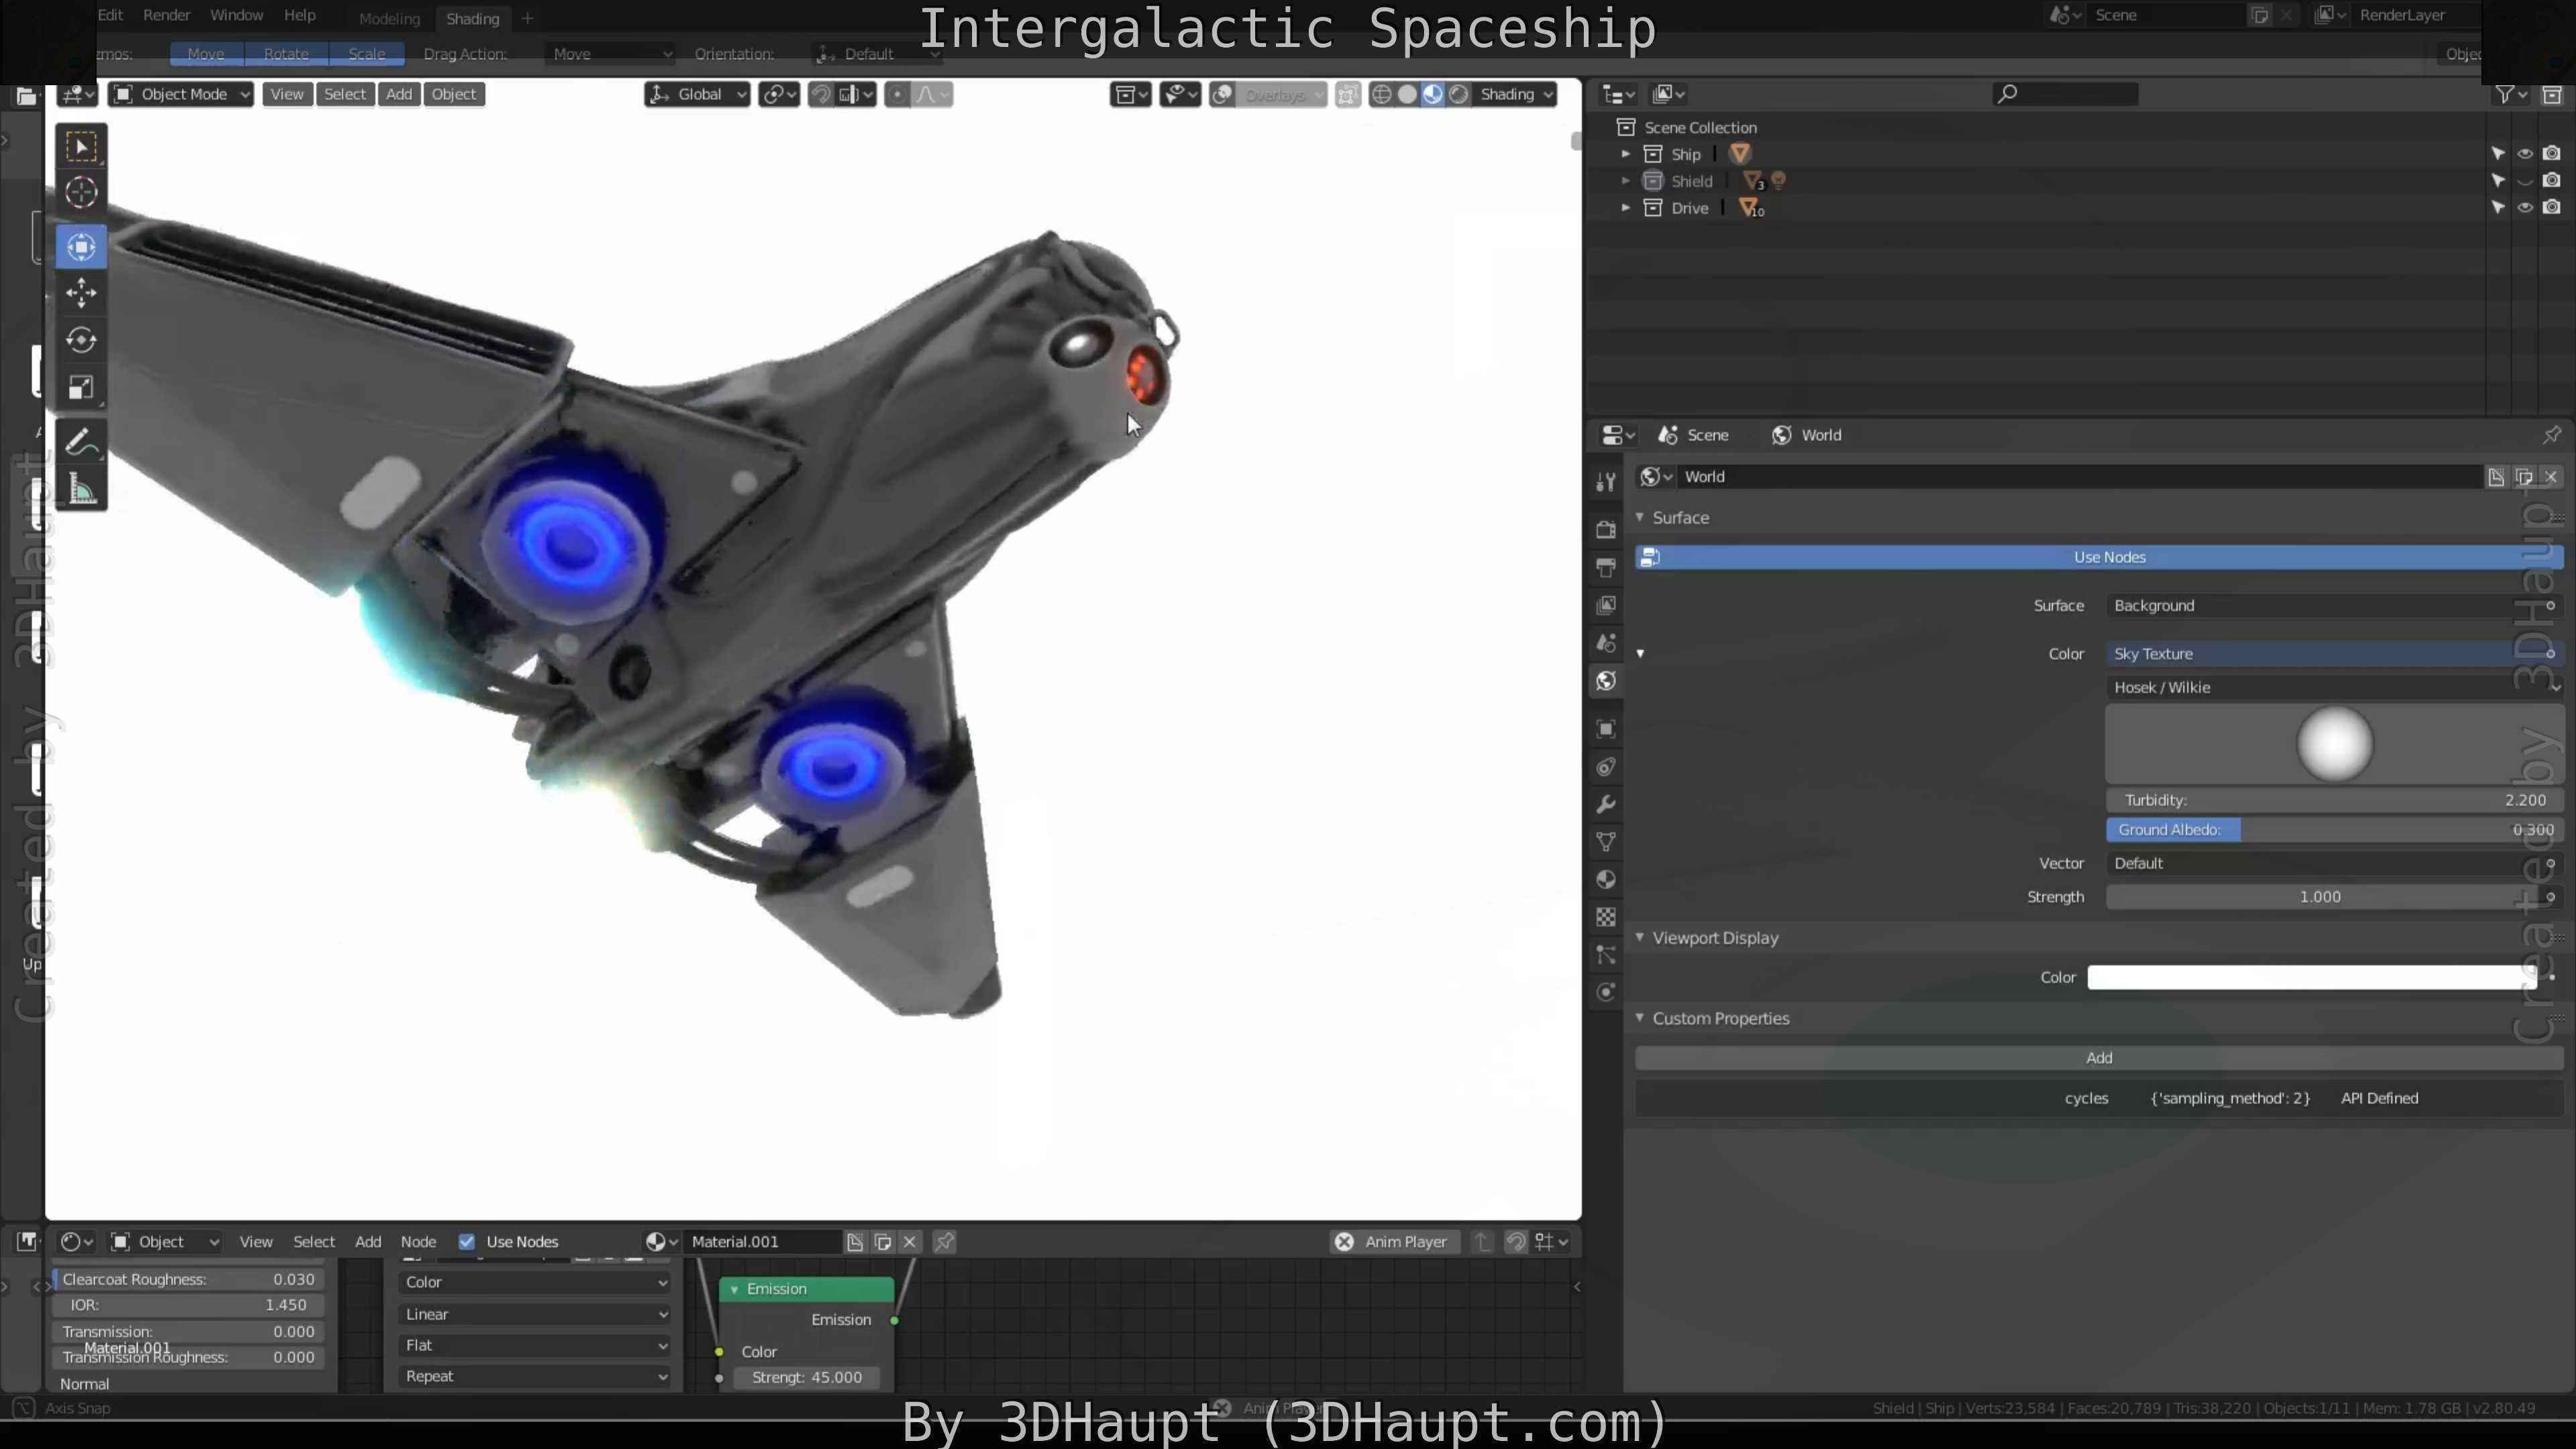
Task: Open the Modifiers wrench tab
Action: tap(1606, 804)
